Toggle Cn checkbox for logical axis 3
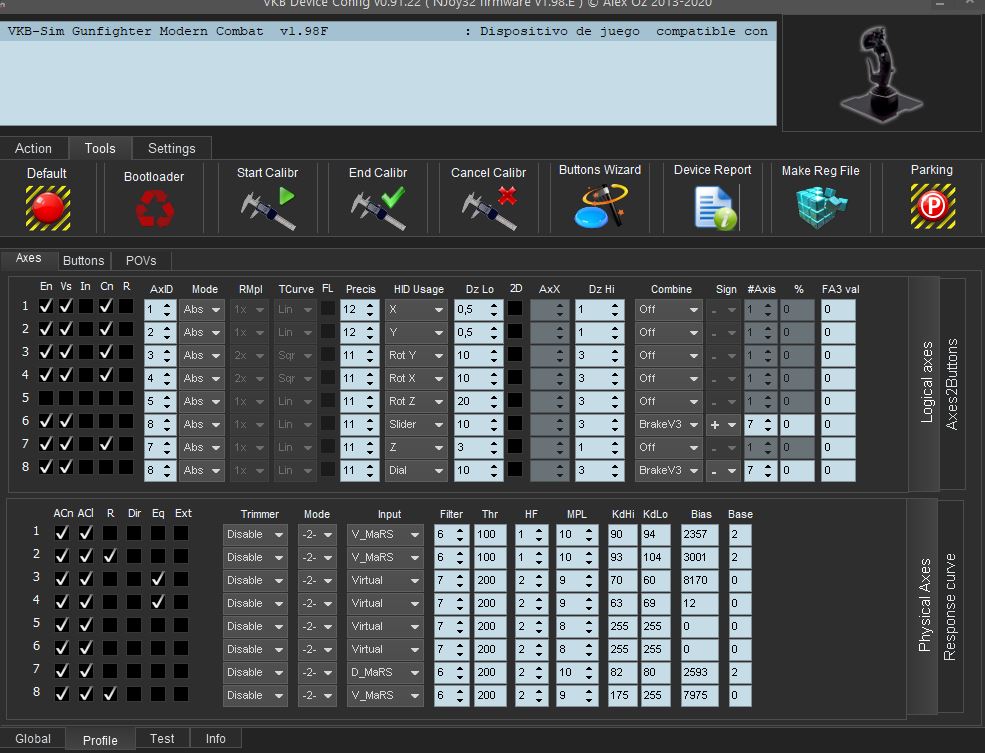This screenshot has height=753, width=985. point(106,352)
